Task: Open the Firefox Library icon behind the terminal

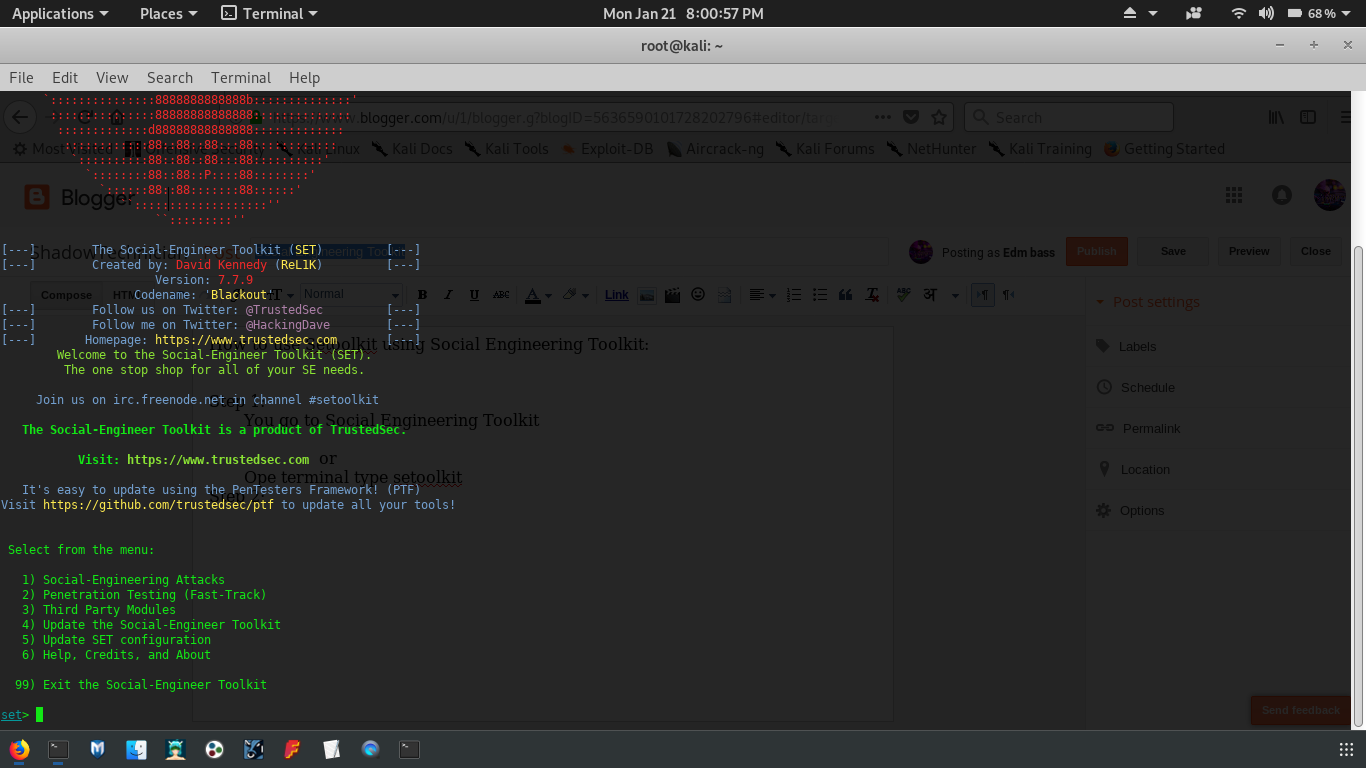Action: (x=1276, y=117)
